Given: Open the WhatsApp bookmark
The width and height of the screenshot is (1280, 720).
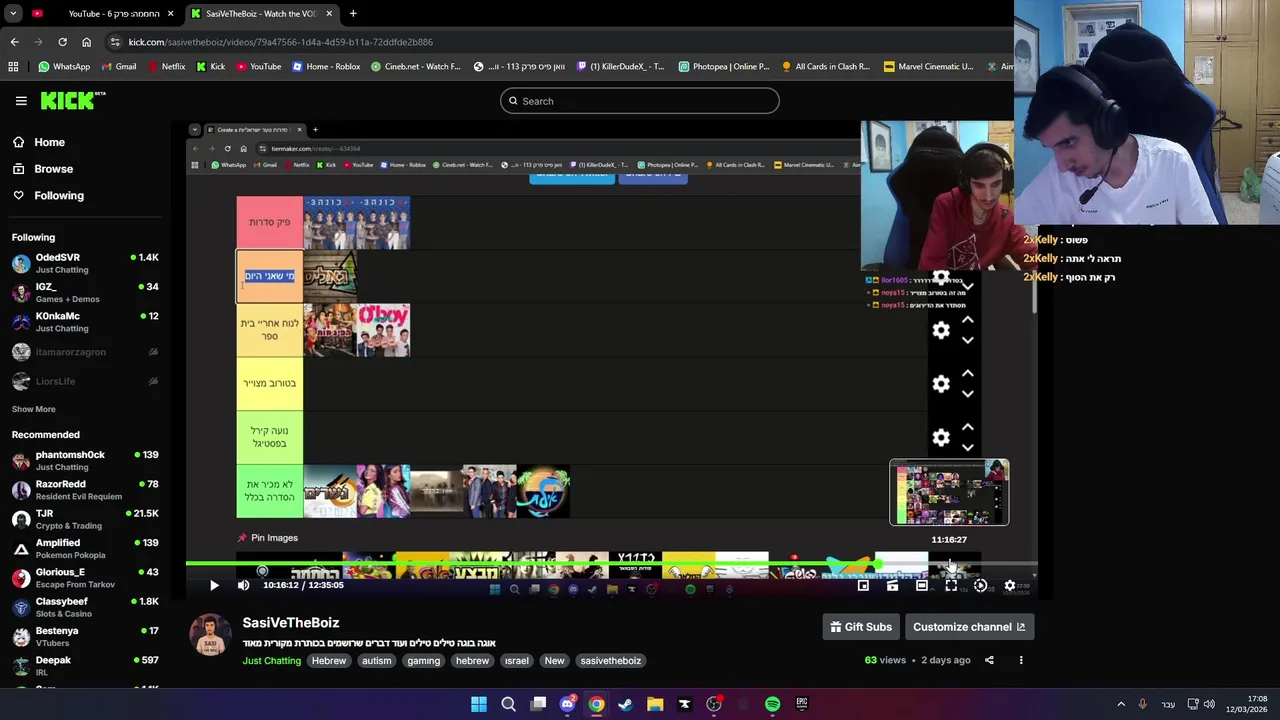Looking at the screenshot, I should [64, 67].
